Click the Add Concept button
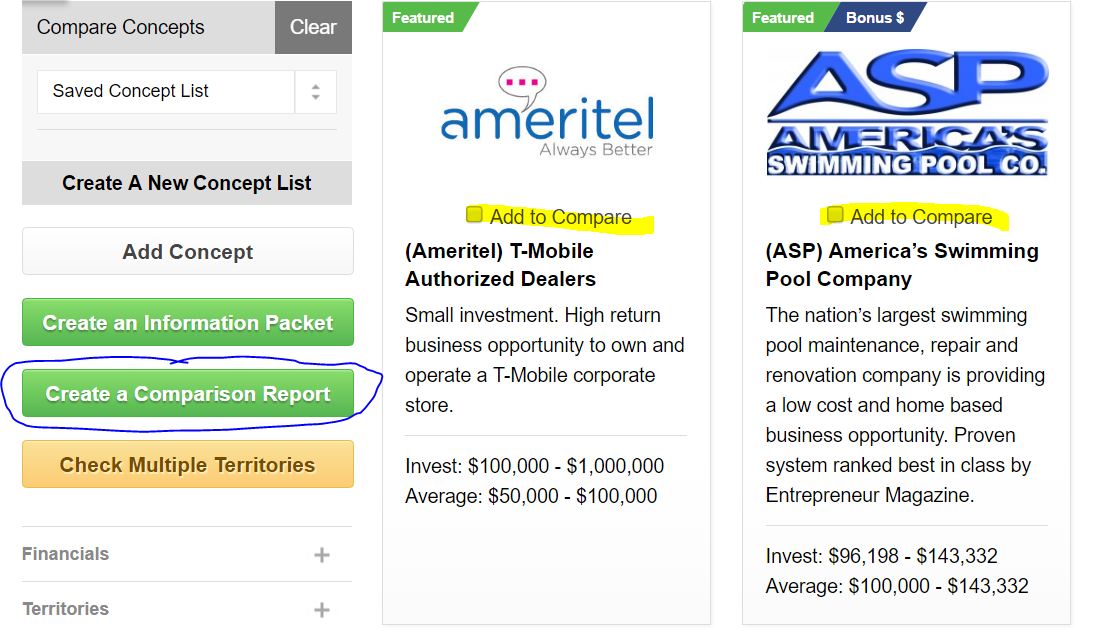The width and height of the screenshot is (1097, 630). pyautogui.click(x=187, y=251)
